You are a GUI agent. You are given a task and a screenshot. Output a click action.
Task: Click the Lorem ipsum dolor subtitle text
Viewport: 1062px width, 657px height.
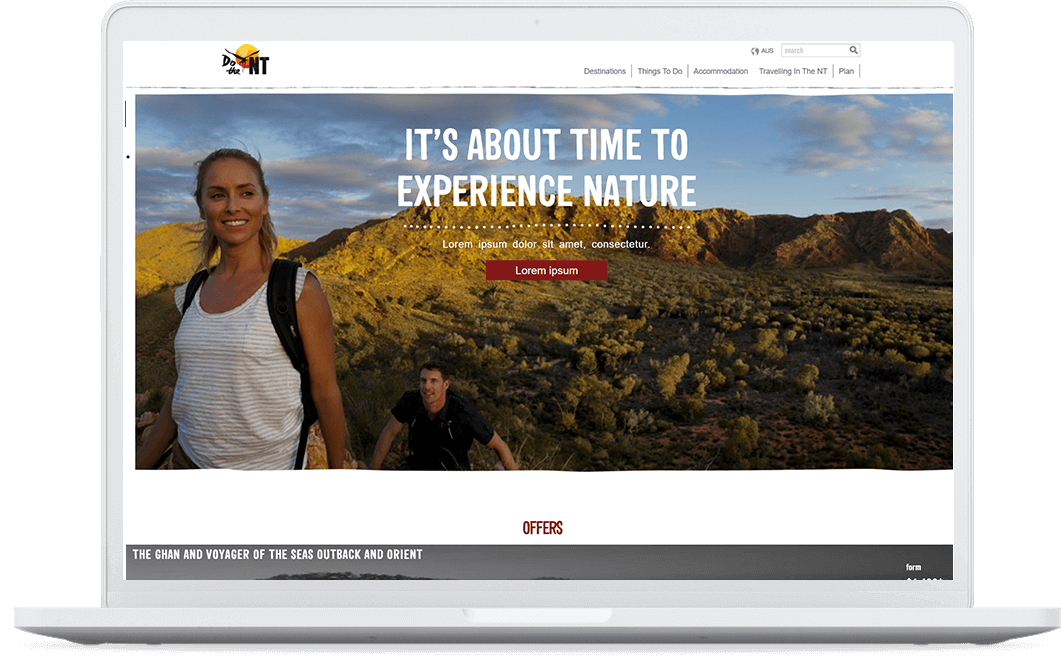coord(546,244)
